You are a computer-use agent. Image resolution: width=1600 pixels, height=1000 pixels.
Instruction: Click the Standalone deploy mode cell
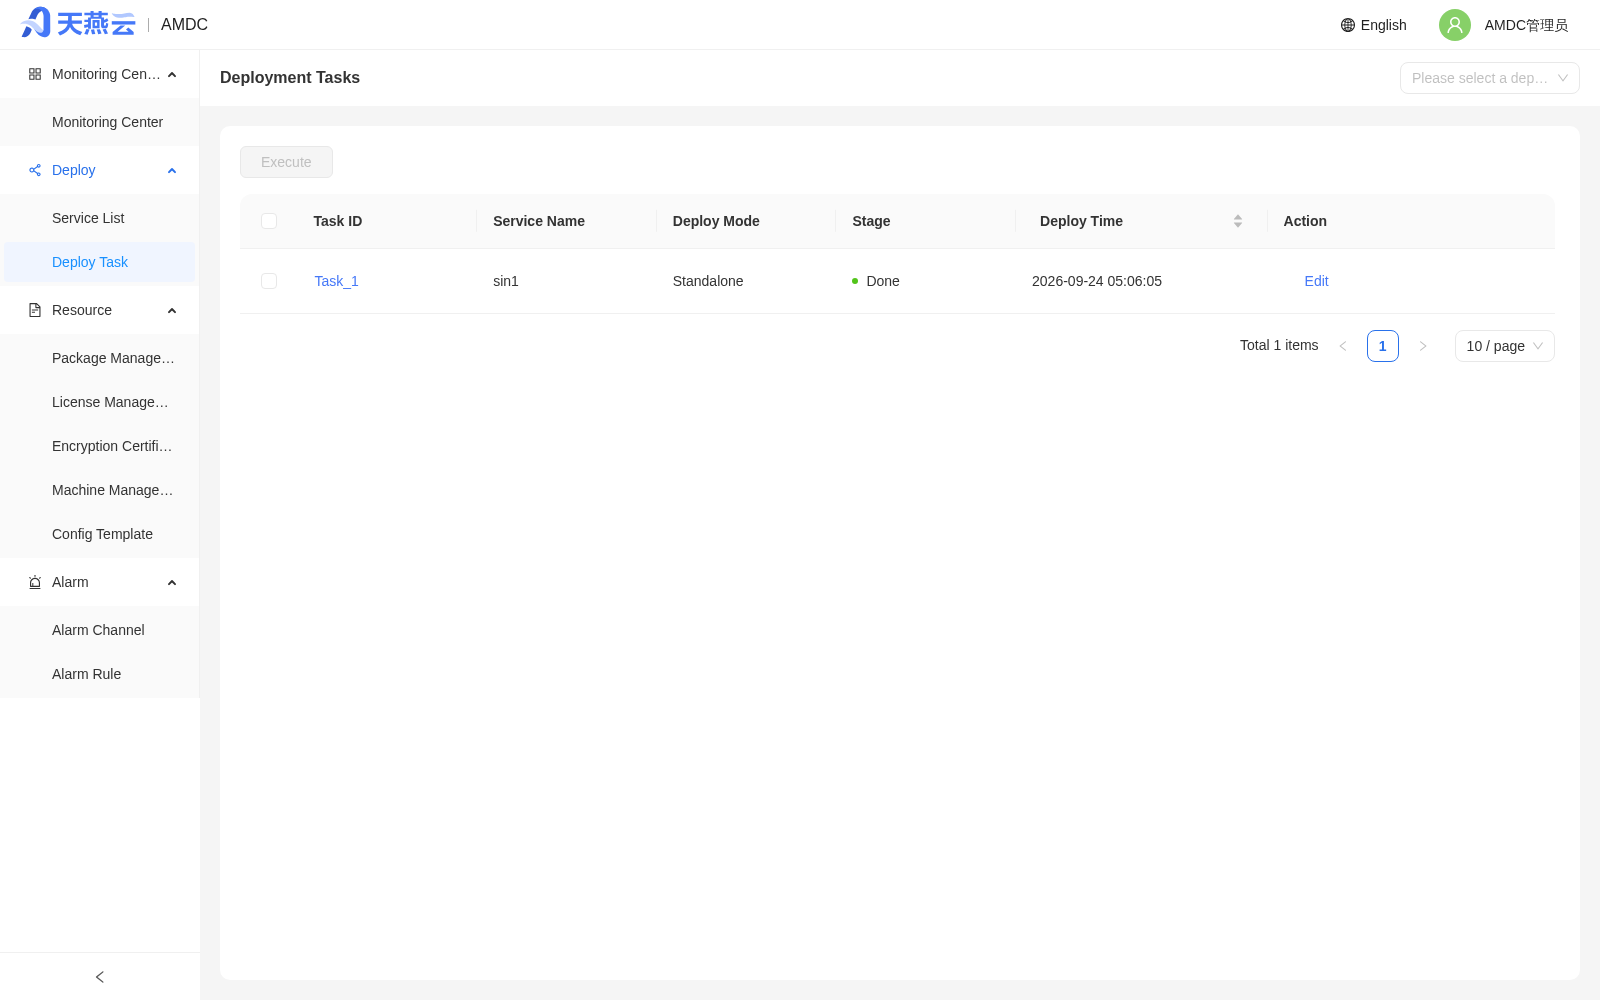coord(708,281)
